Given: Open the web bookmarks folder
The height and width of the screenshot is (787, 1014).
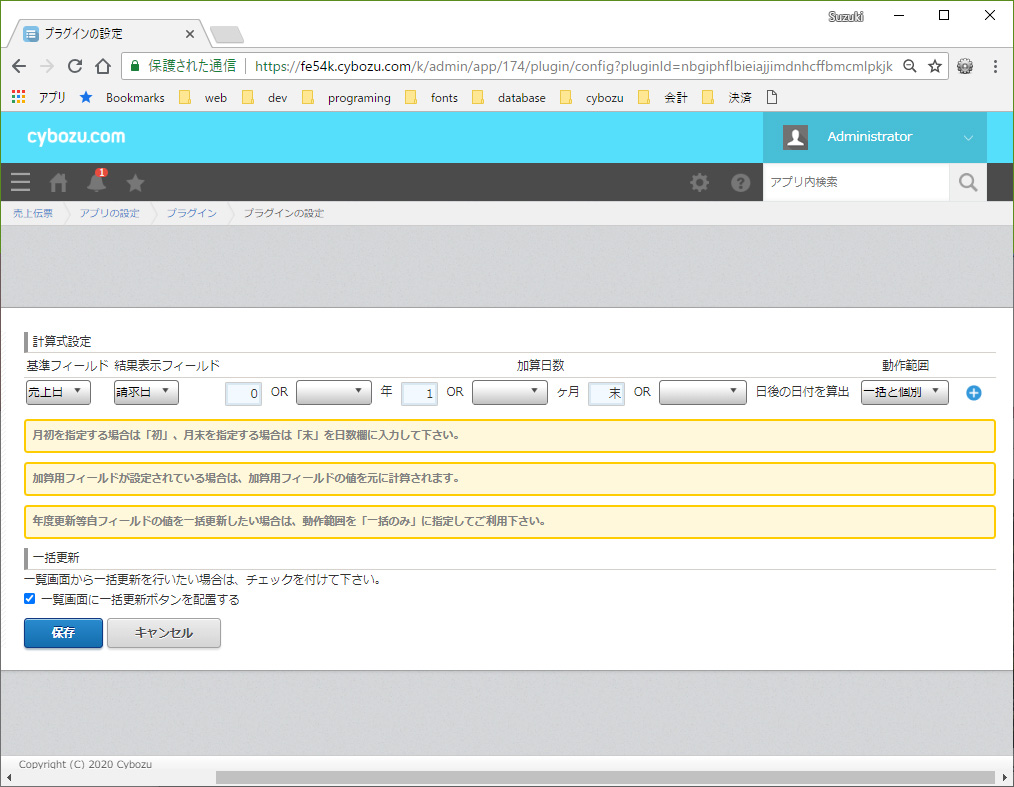Looking at the screenshot, I should (x=203, y=98).
